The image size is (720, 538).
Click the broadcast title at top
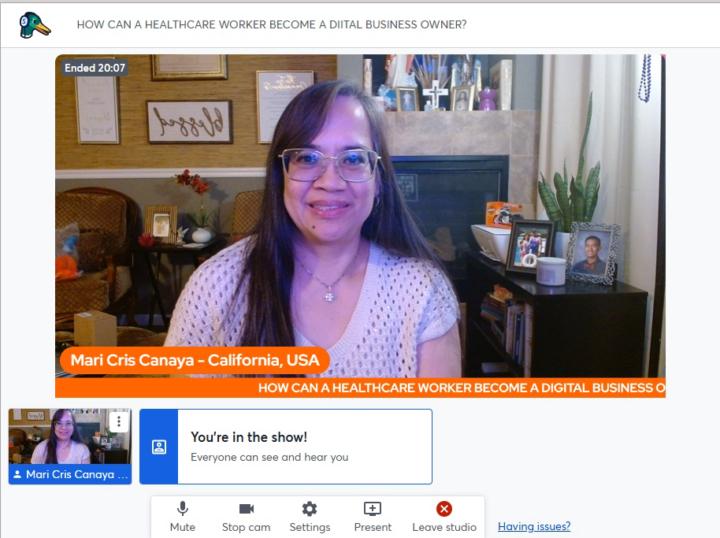click(x=271, y=25)
